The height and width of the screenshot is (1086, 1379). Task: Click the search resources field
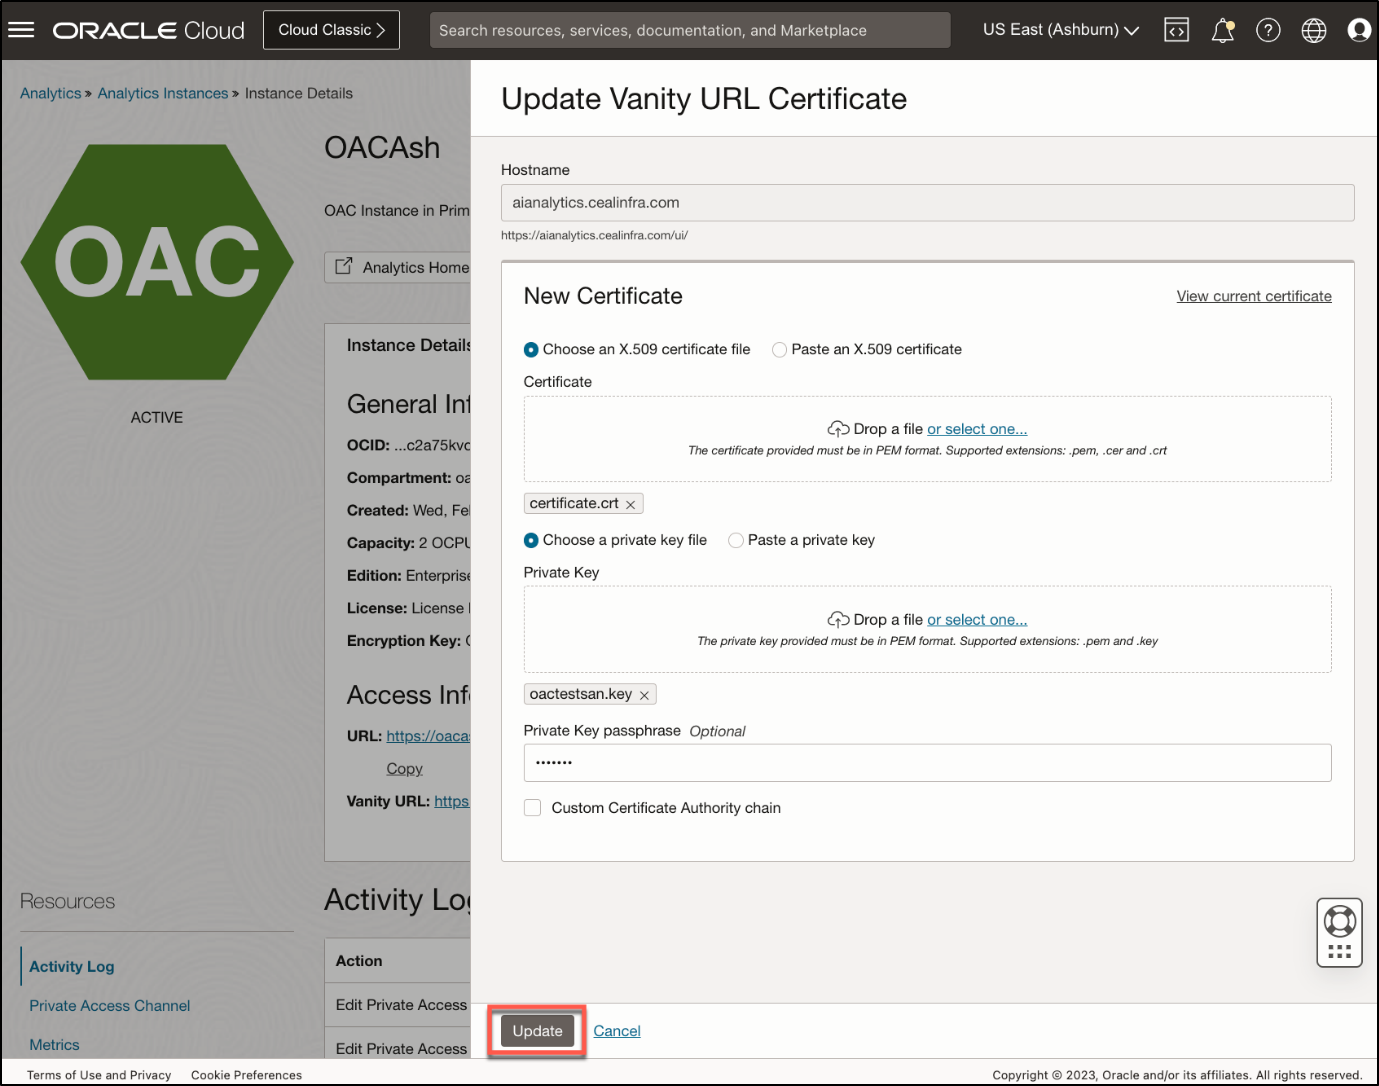click(690, 30)
